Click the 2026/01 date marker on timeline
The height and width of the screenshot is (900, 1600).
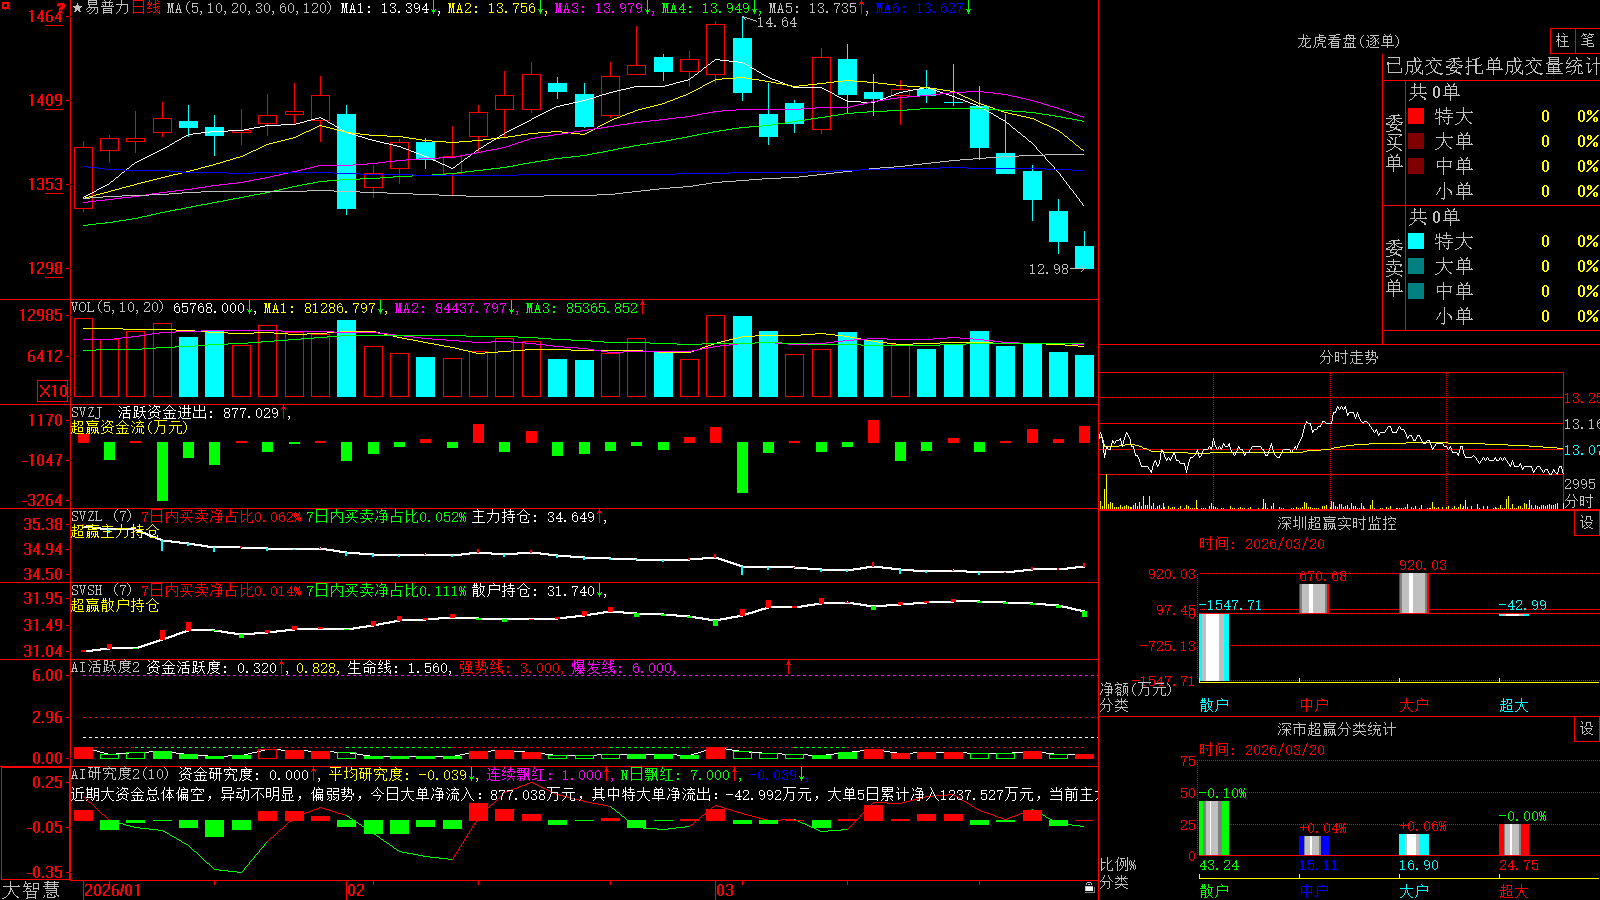tap(113, 890)
